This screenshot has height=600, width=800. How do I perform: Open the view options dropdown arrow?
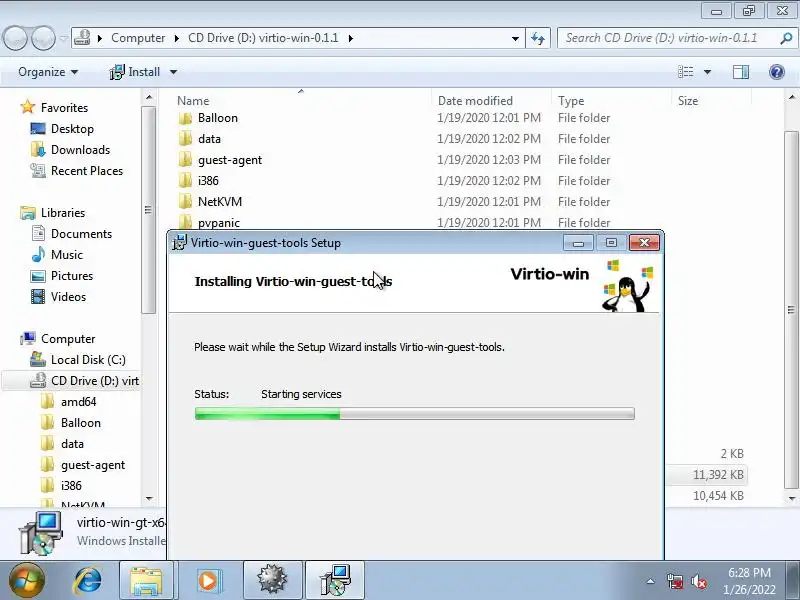pos(707,72)
